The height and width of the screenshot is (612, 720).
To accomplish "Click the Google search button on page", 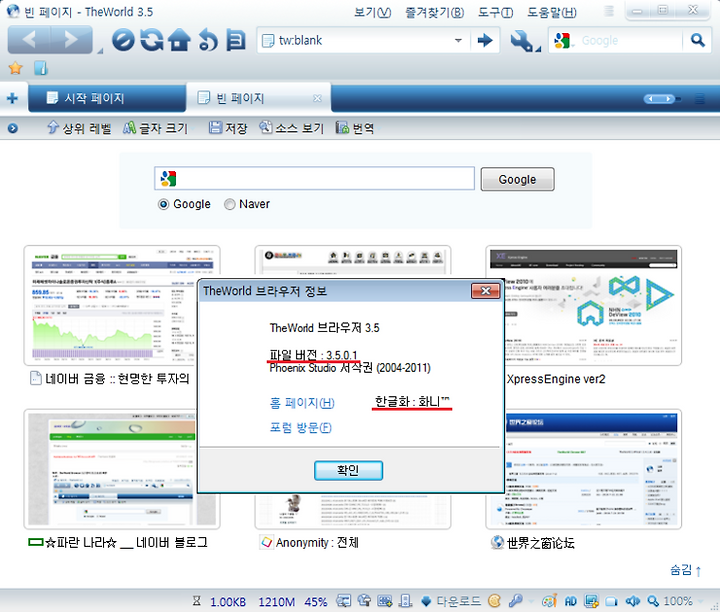I will tap(517, 179).
